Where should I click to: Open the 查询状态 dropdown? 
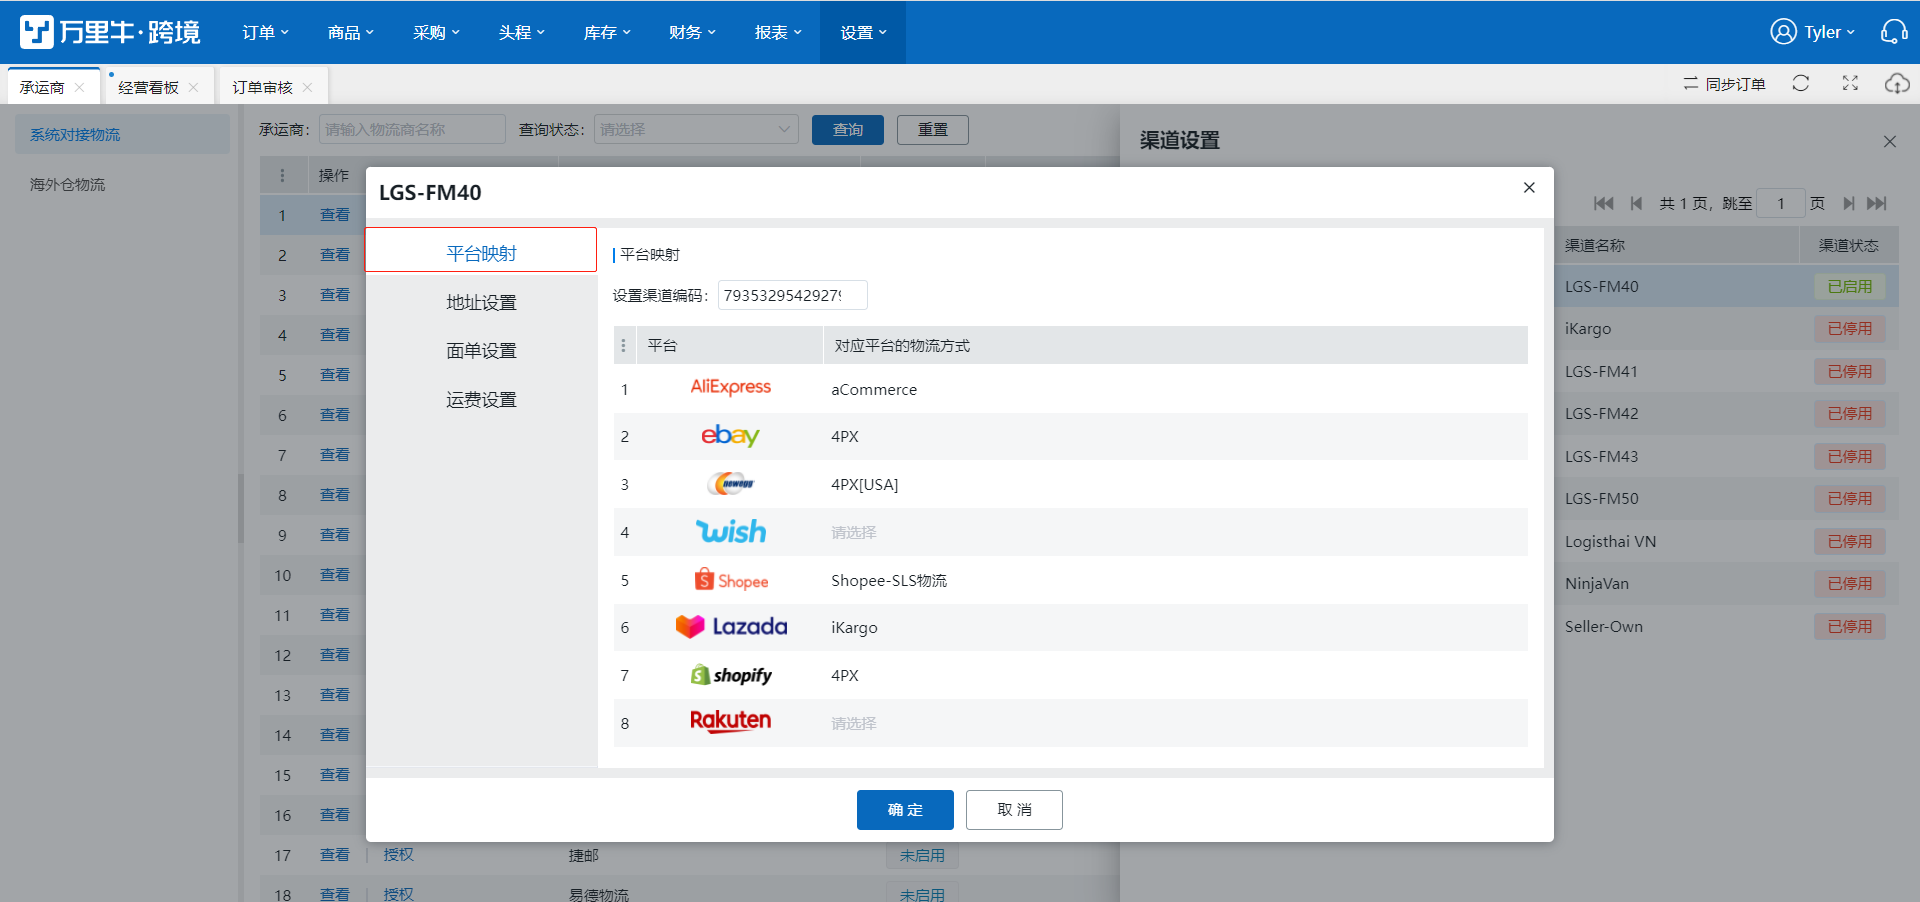click(x=696, y=129)
